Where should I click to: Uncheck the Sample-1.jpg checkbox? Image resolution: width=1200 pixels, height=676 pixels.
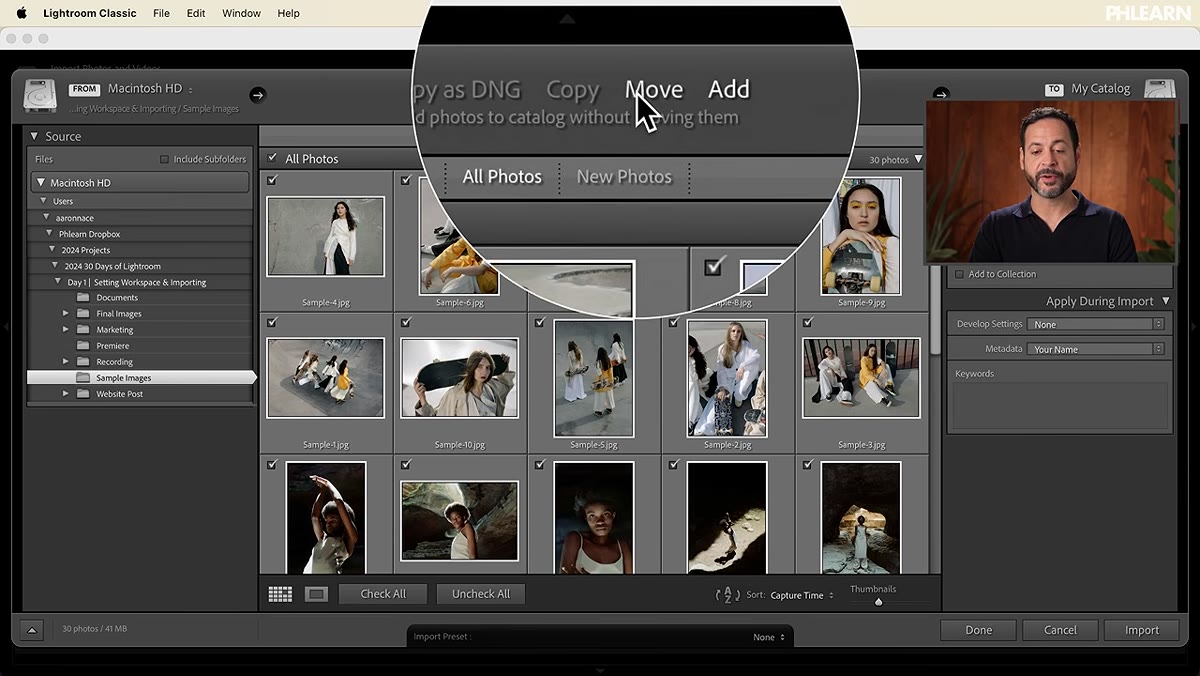pos(273,323)
